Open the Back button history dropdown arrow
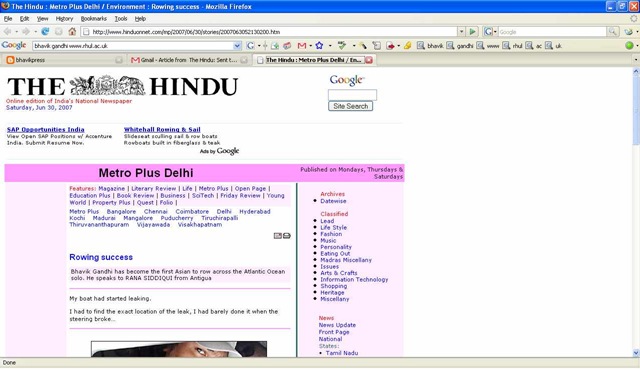 (x=16, y=31)
